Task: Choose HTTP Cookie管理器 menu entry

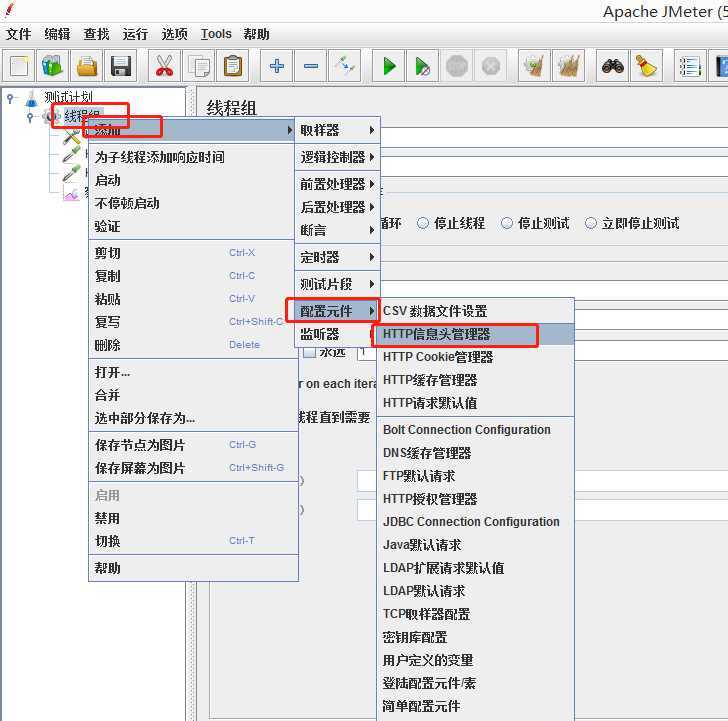Action: [x=475, y=357]
